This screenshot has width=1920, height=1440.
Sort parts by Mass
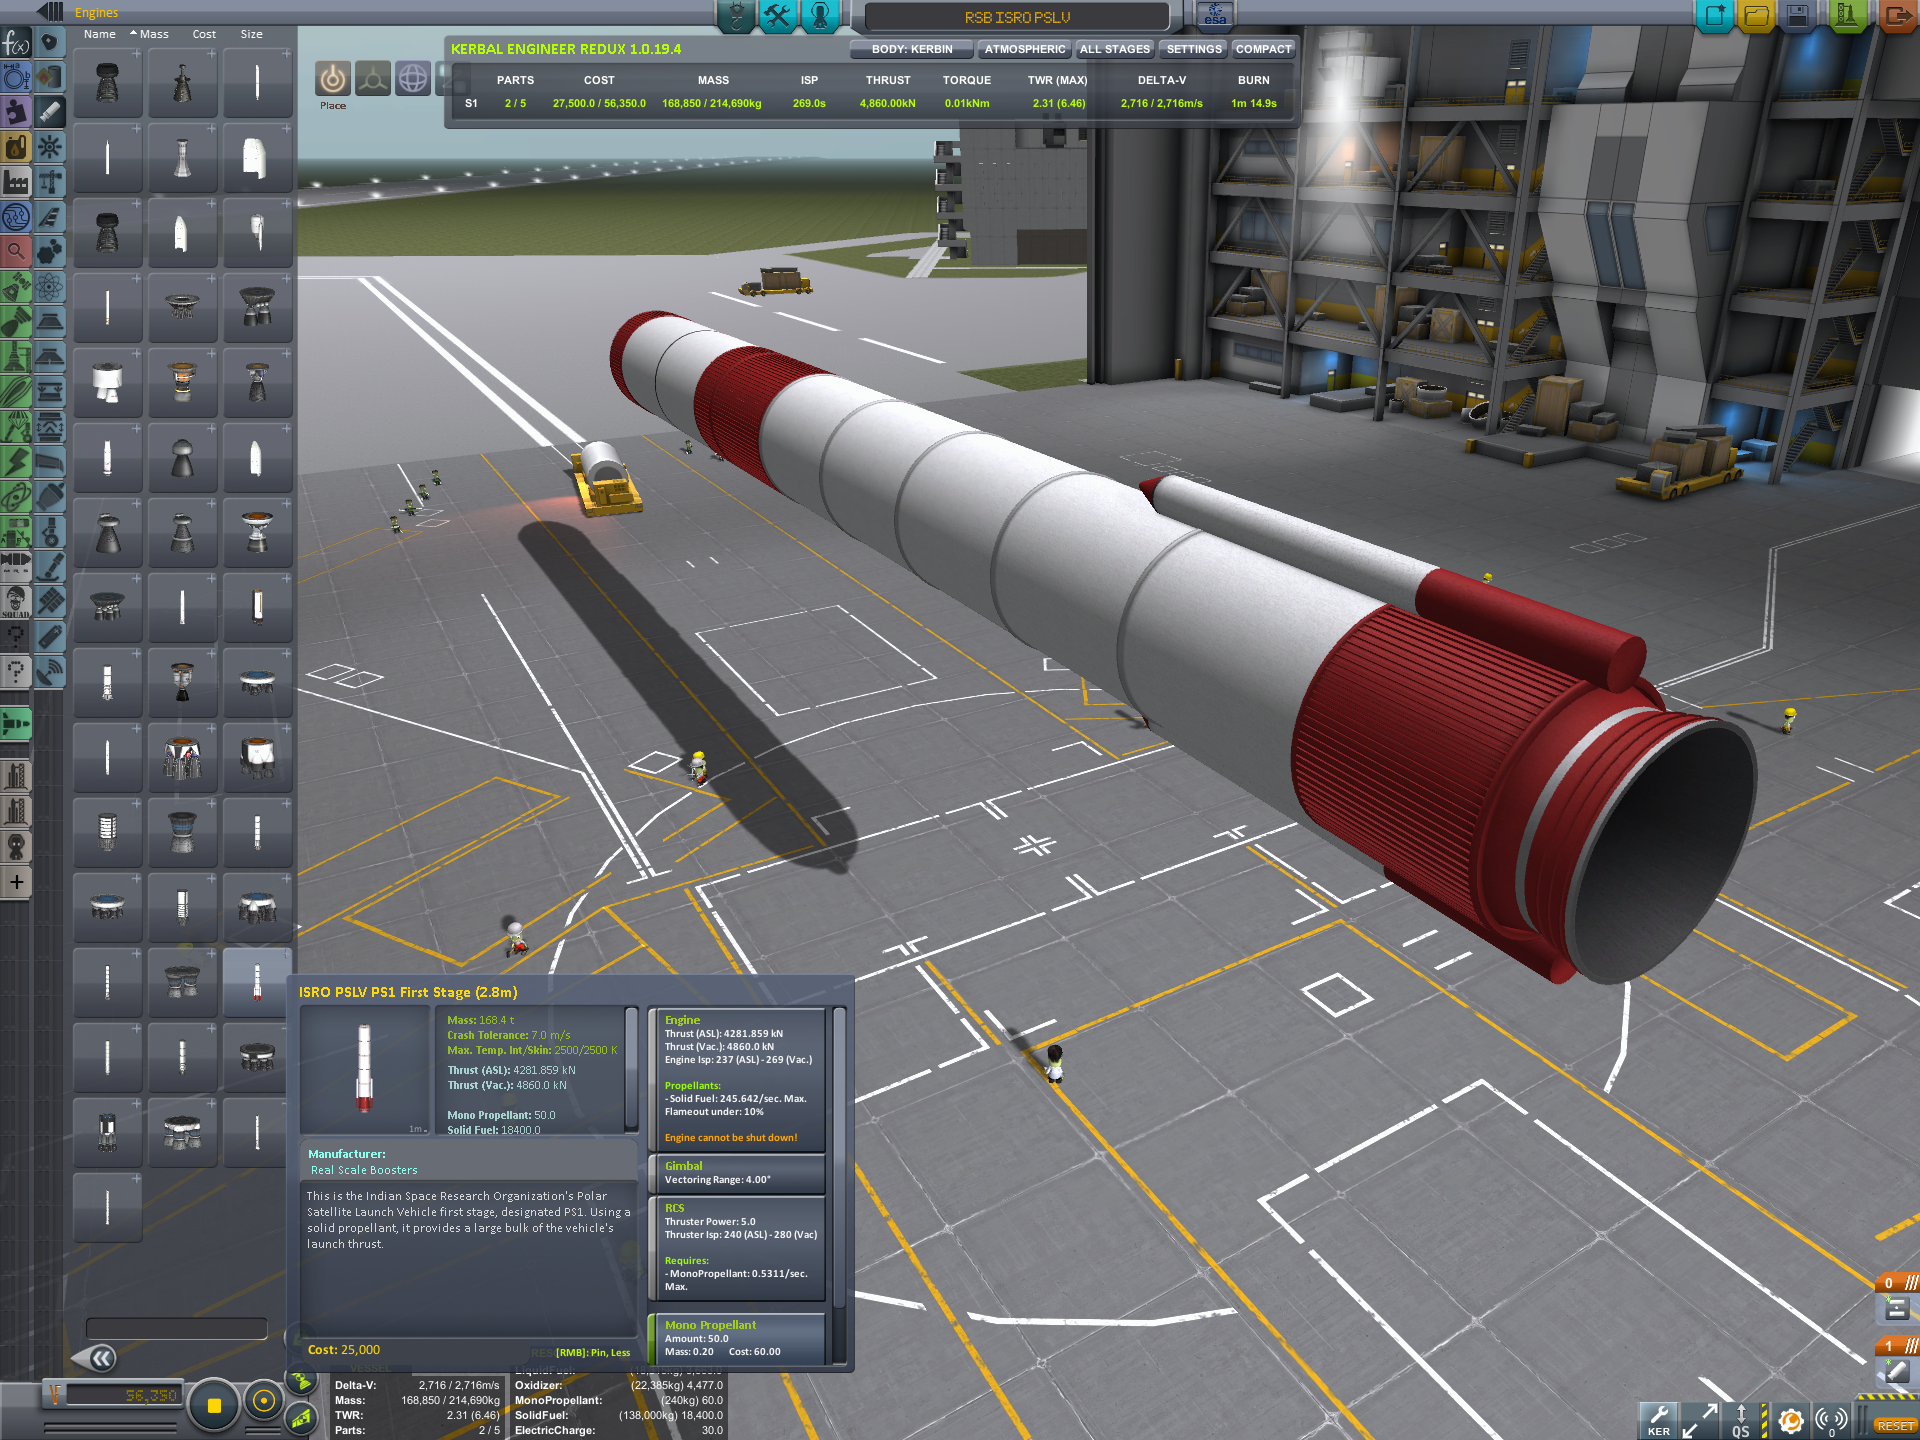[x=154, y=34]
